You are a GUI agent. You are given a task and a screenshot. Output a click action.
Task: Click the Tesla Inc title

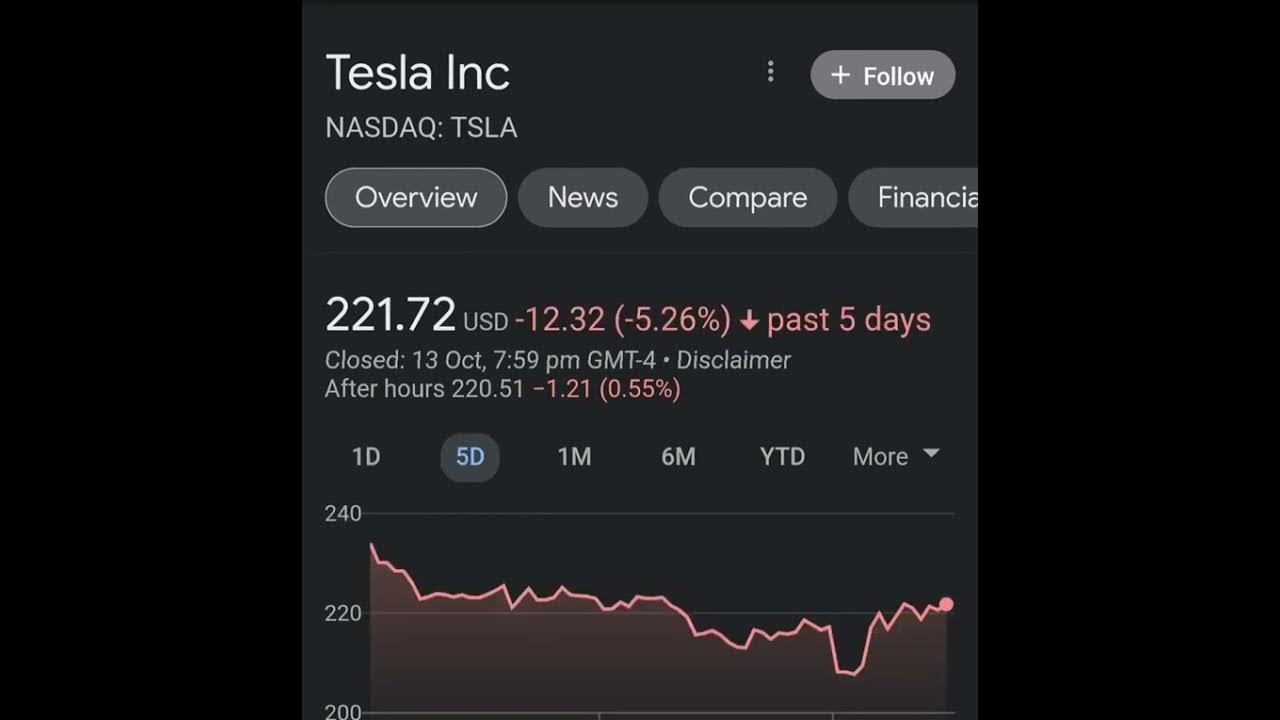[x=418, y=73]
